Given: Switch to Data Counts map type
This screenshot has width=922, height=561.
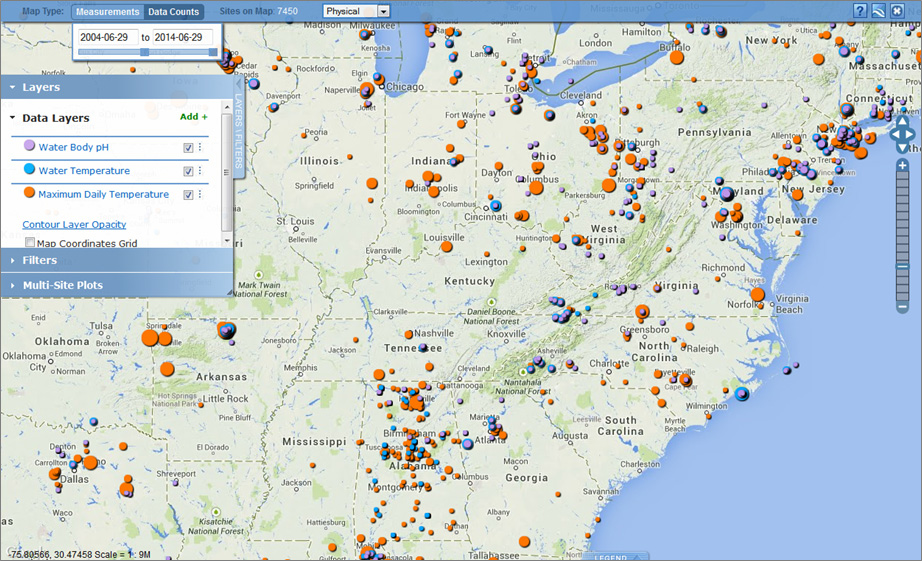Looking at the screenshot, I should (173, 12).
